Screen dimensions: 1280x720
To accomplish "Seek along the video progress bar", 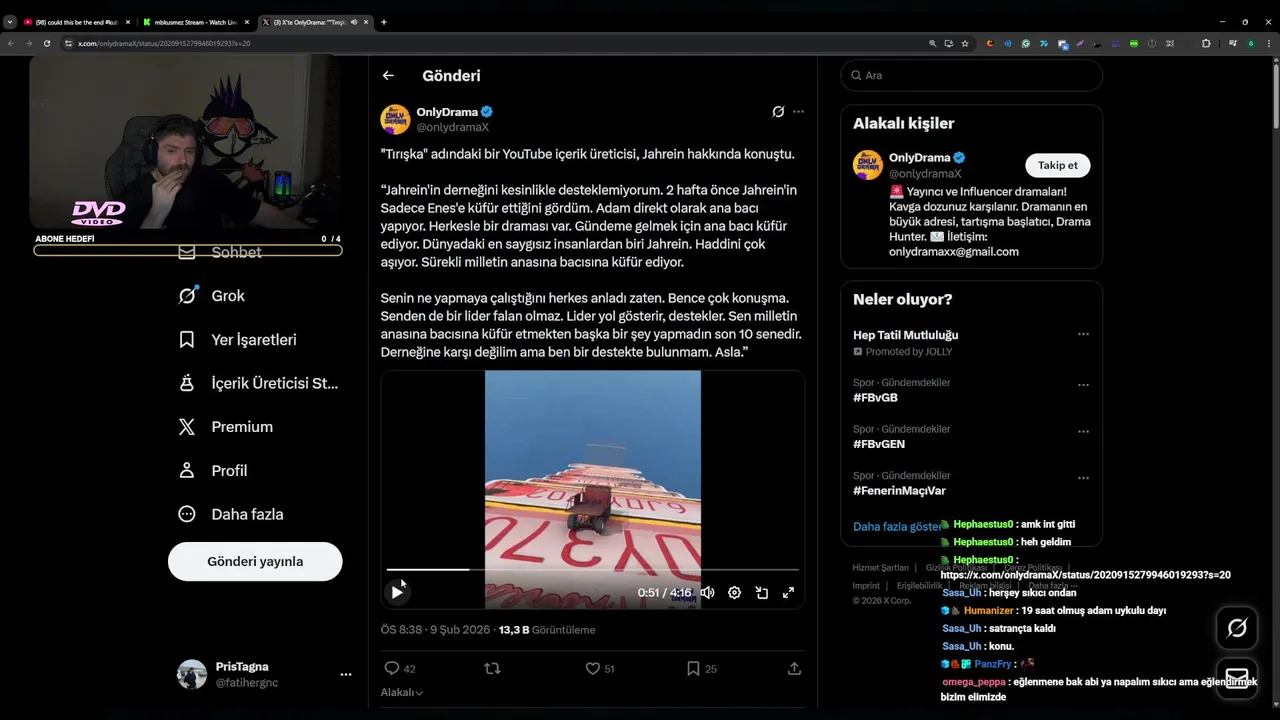I will (592, 569).
